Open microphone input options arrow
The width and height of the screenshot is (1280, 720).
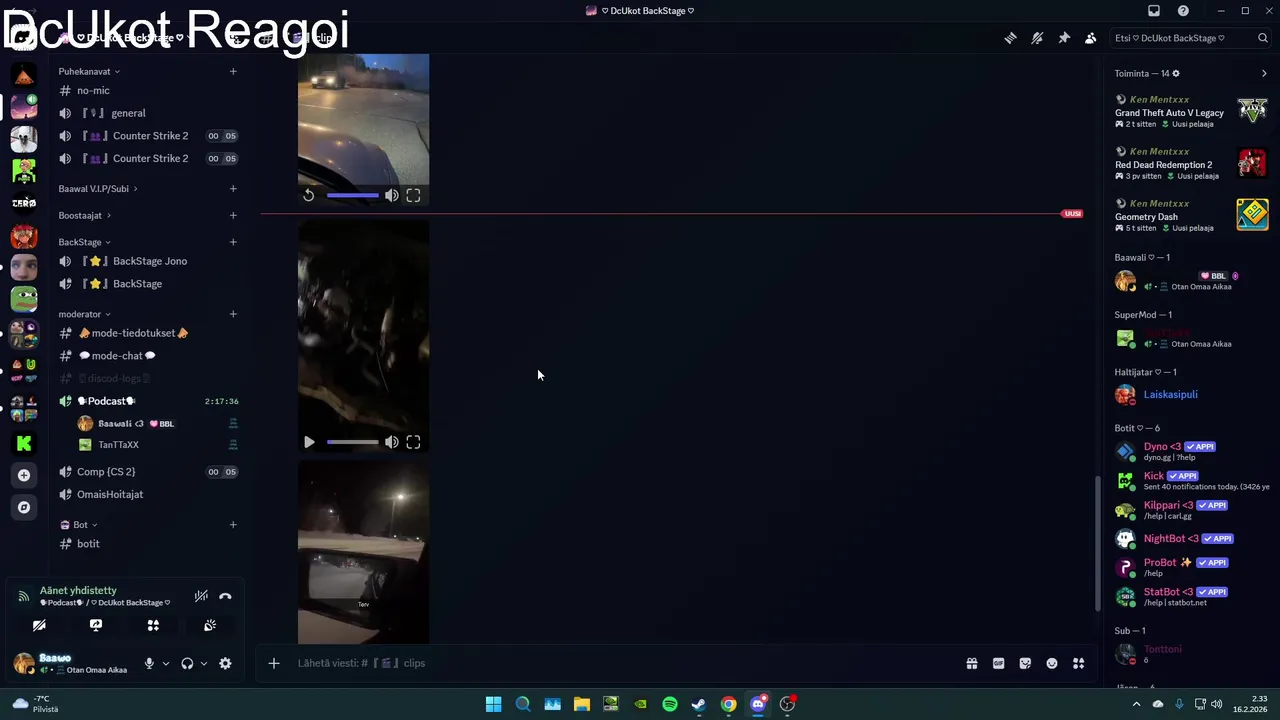(166, 663)
